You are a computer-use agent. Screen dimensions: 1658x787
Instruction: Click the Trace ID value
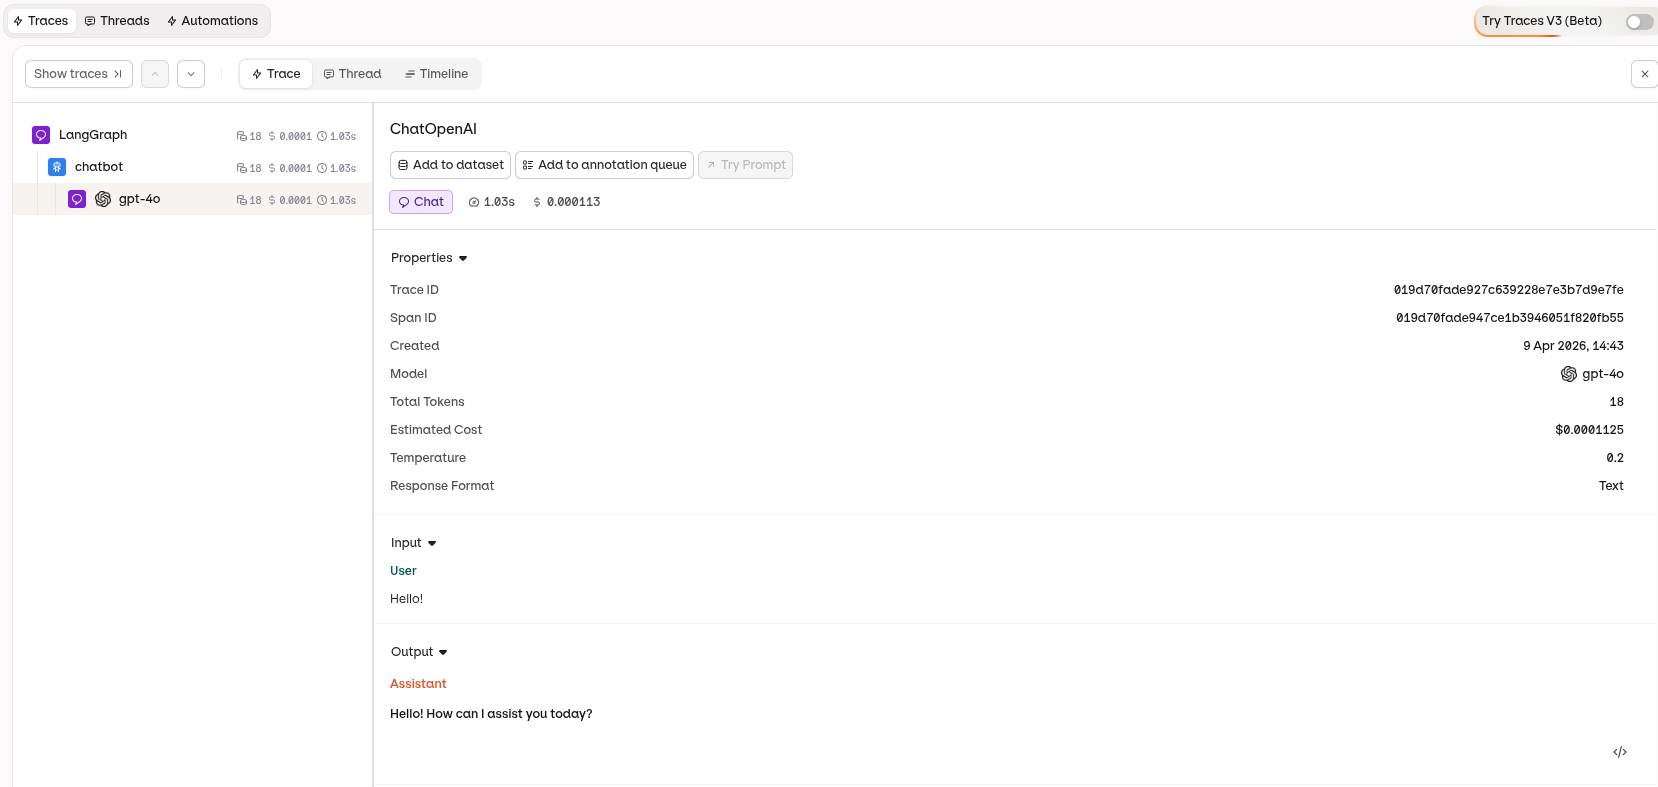click(x=1508, y=290)
